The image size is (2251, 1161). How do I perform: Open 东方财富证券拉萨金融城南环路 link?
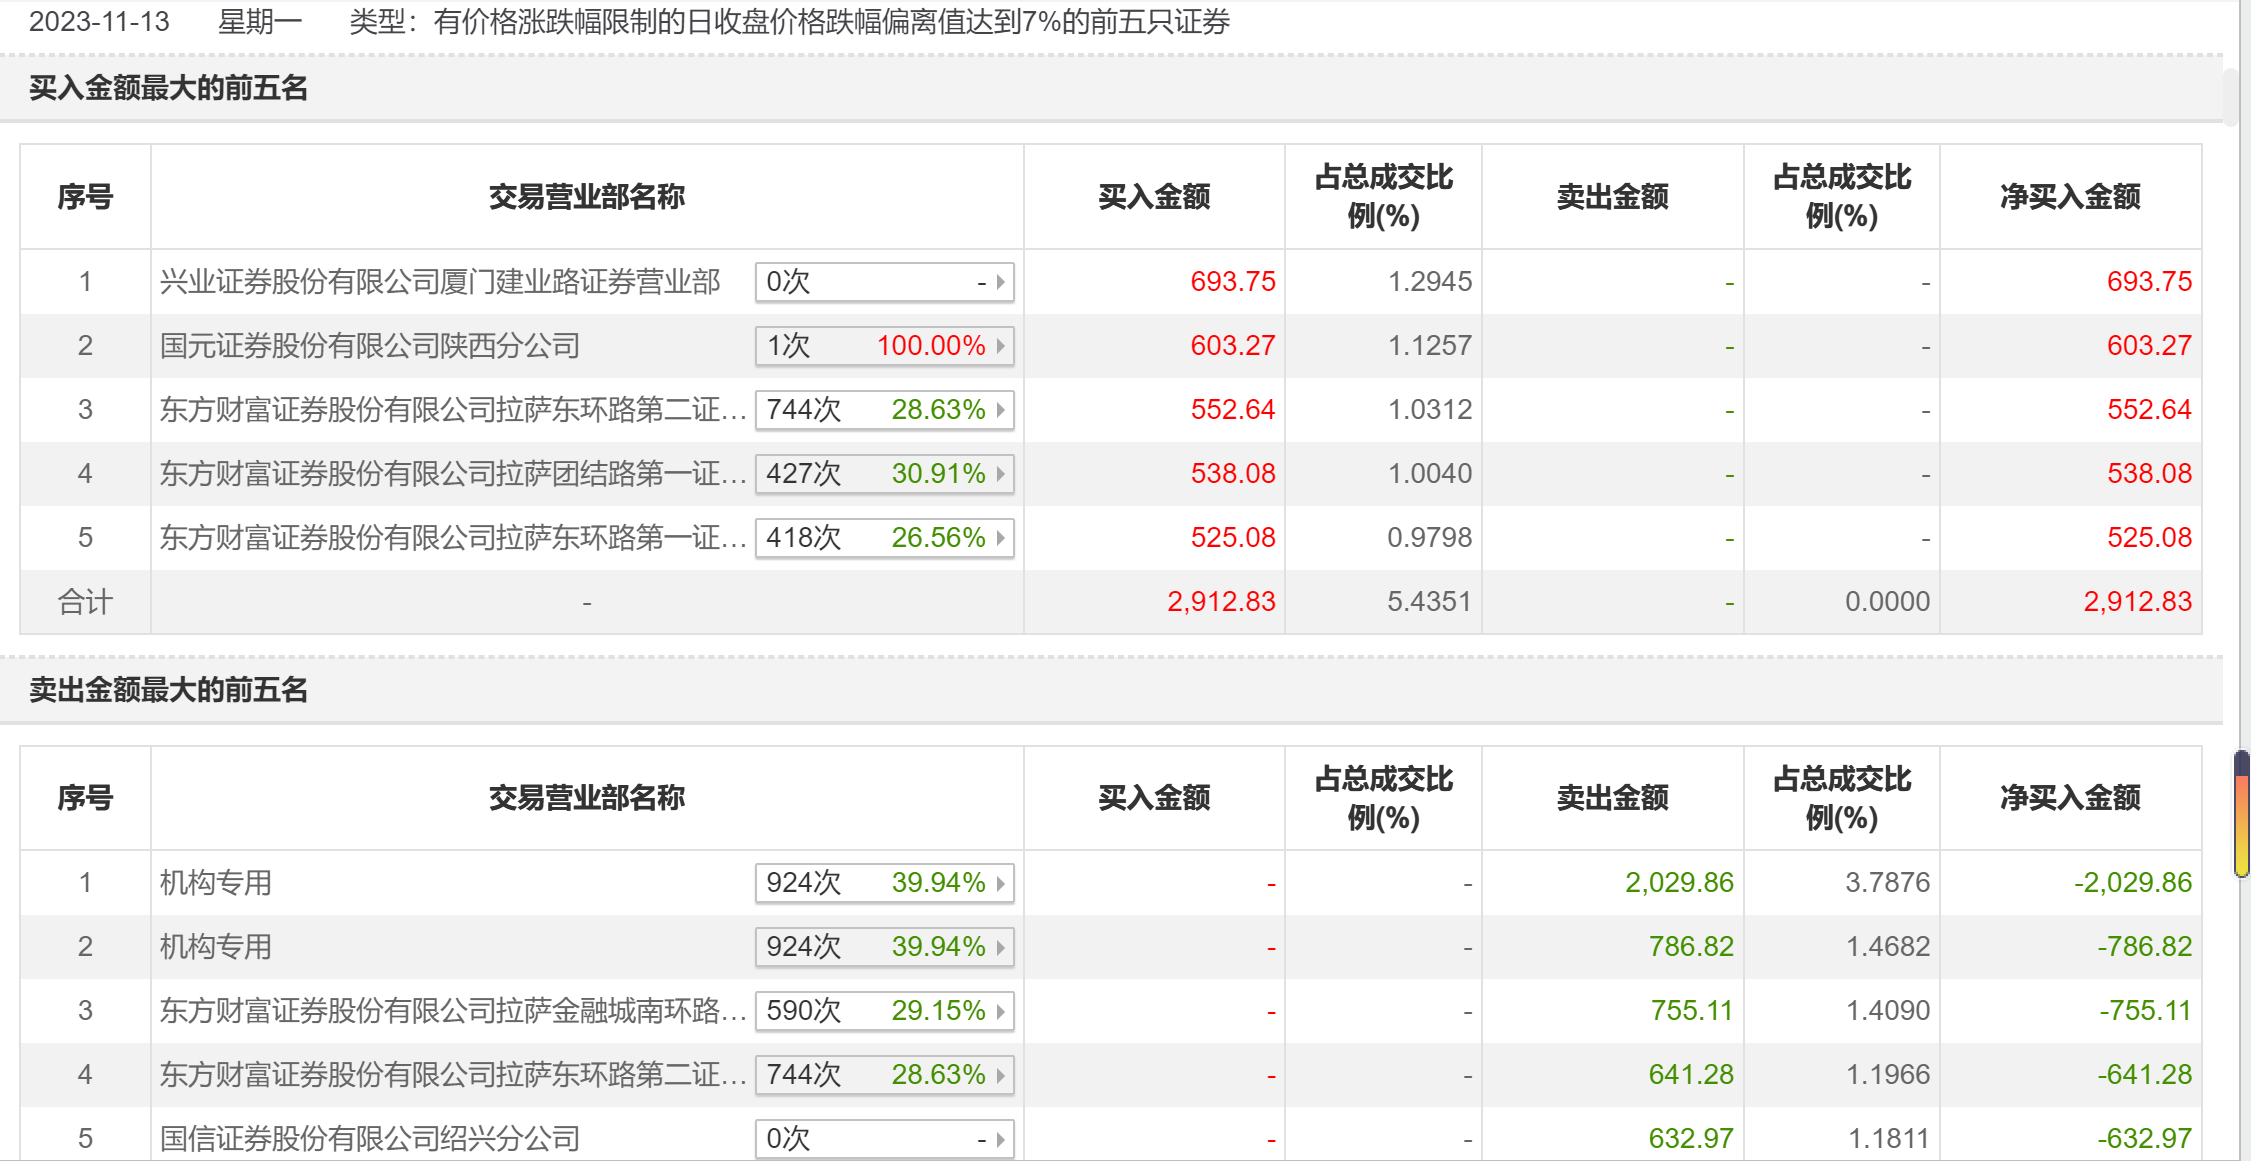coord(452,1011)
